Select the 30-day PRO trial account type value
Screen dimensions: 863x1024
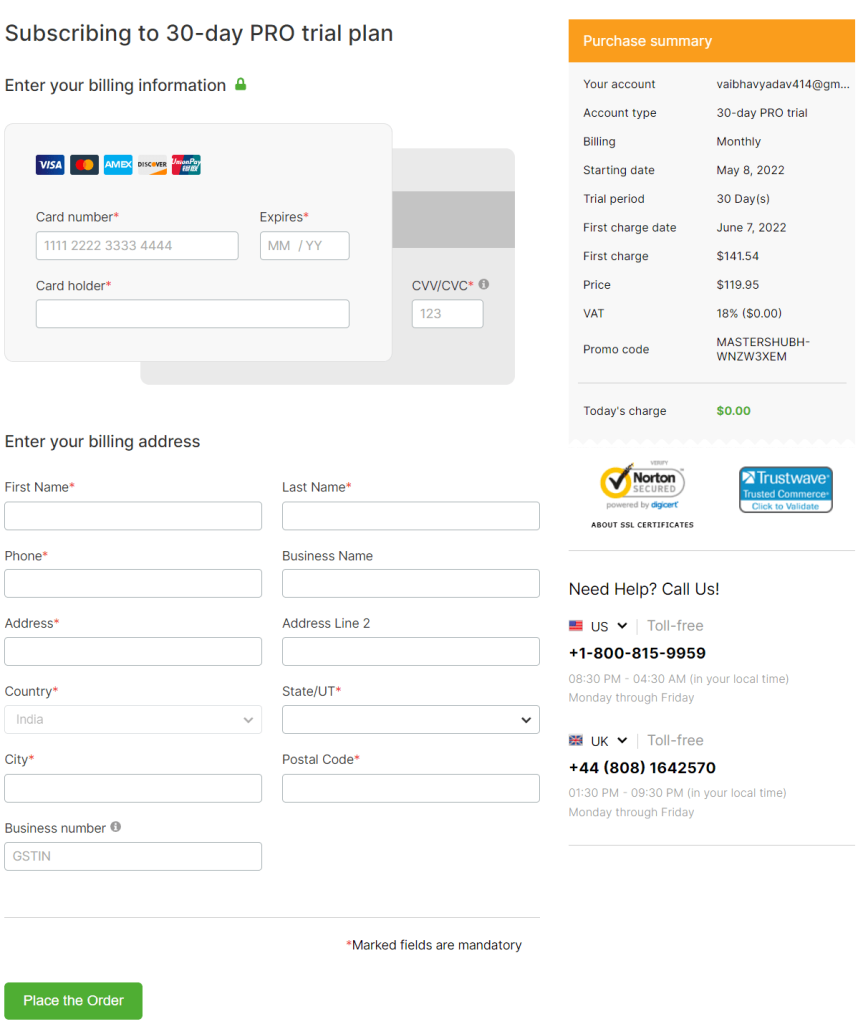(x=762, y=112)
